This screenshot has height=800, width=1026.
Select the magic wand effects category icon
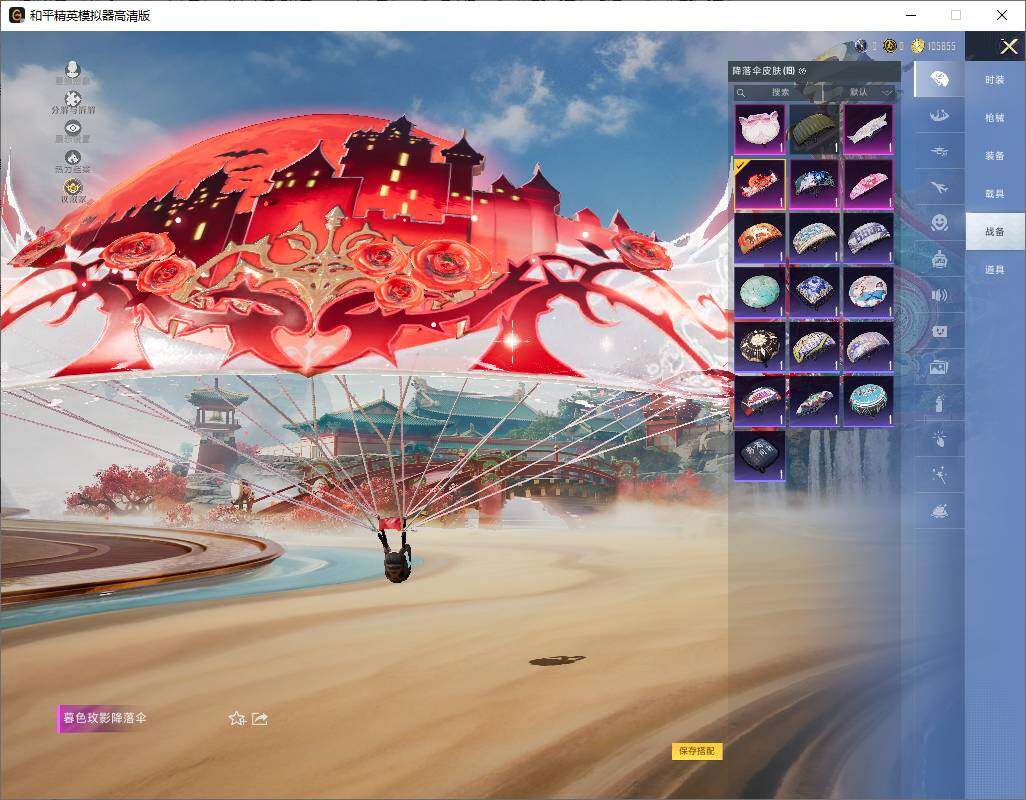click(x=938, y=475)
